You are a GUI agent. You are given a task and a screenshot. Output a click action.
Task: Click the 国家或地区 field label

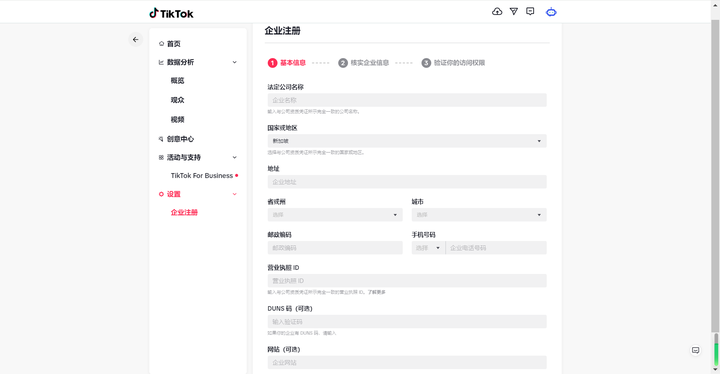pyautogui.click(x=282, y=128)
